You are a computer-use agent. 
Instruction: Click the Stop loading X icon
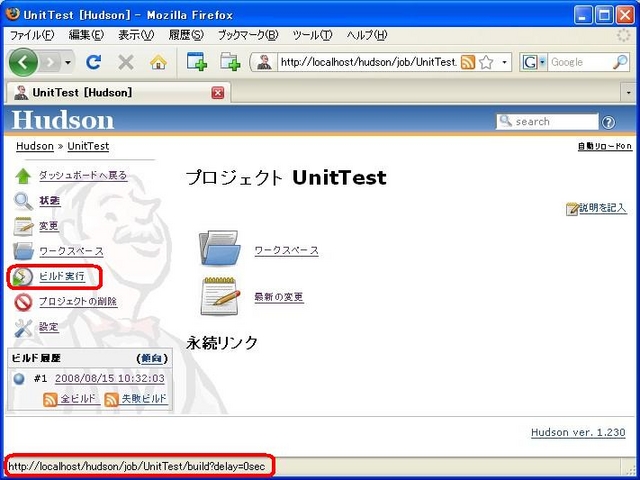coord(126,62)
